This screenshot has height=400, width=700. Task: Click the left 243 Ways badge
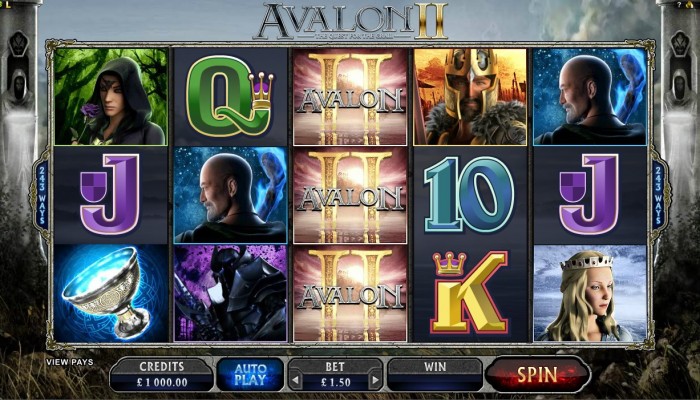pos(42,195)
